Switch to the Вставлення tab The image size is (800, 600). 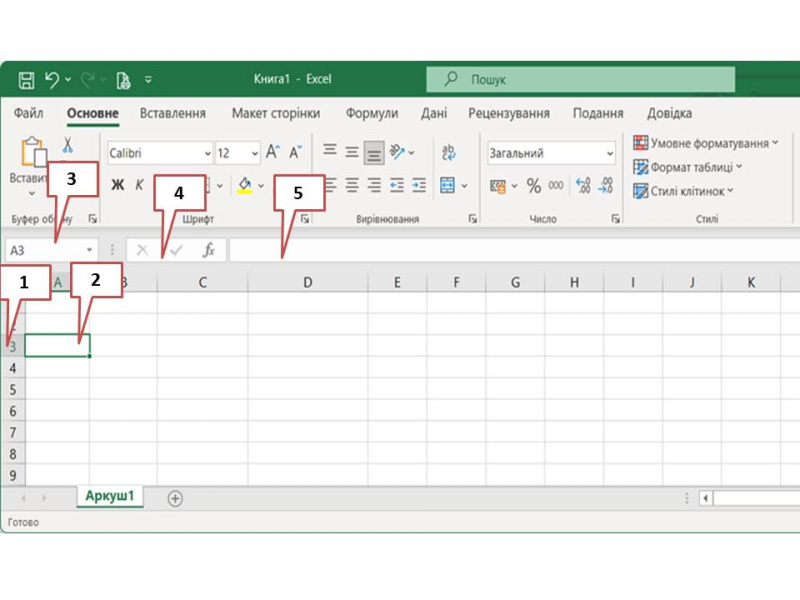pos(173,113)
